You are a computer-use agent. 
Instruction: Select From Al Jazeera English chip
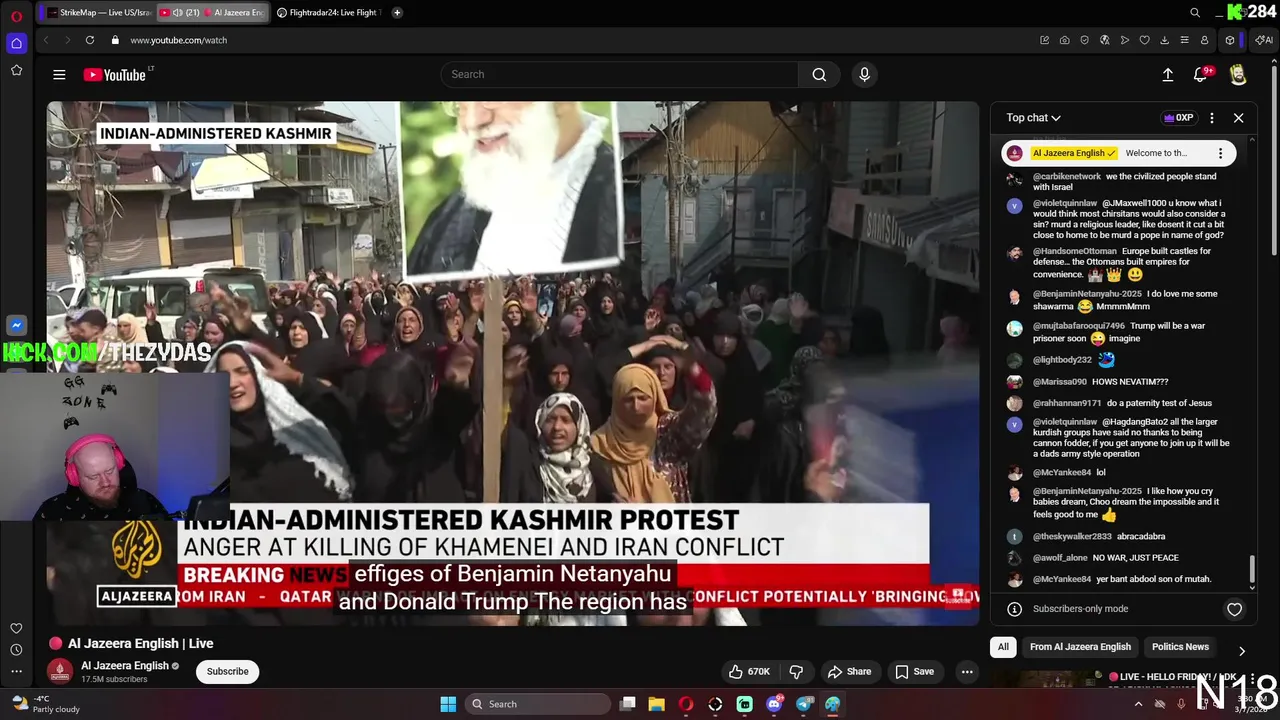click(x=1080, y=647)
